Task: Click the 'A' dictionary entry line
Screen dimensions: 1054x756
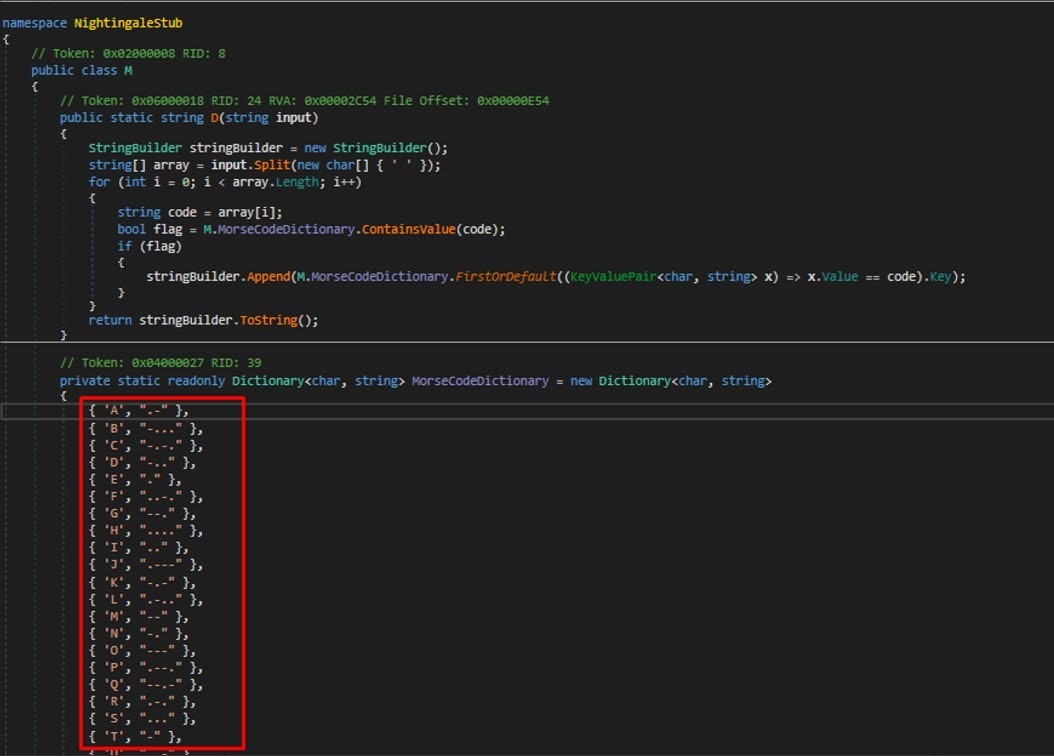Action: pyautogui.click(x=138, y=410)
